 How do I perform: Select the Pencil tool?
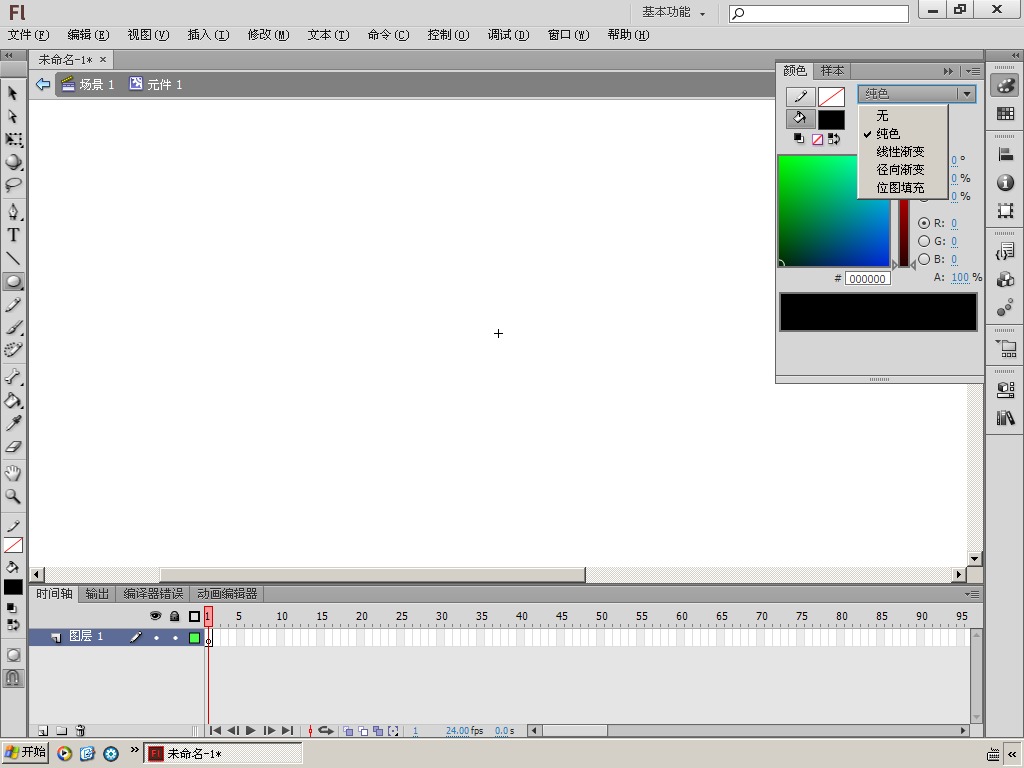pyautogui.click(x=13, y=305)
